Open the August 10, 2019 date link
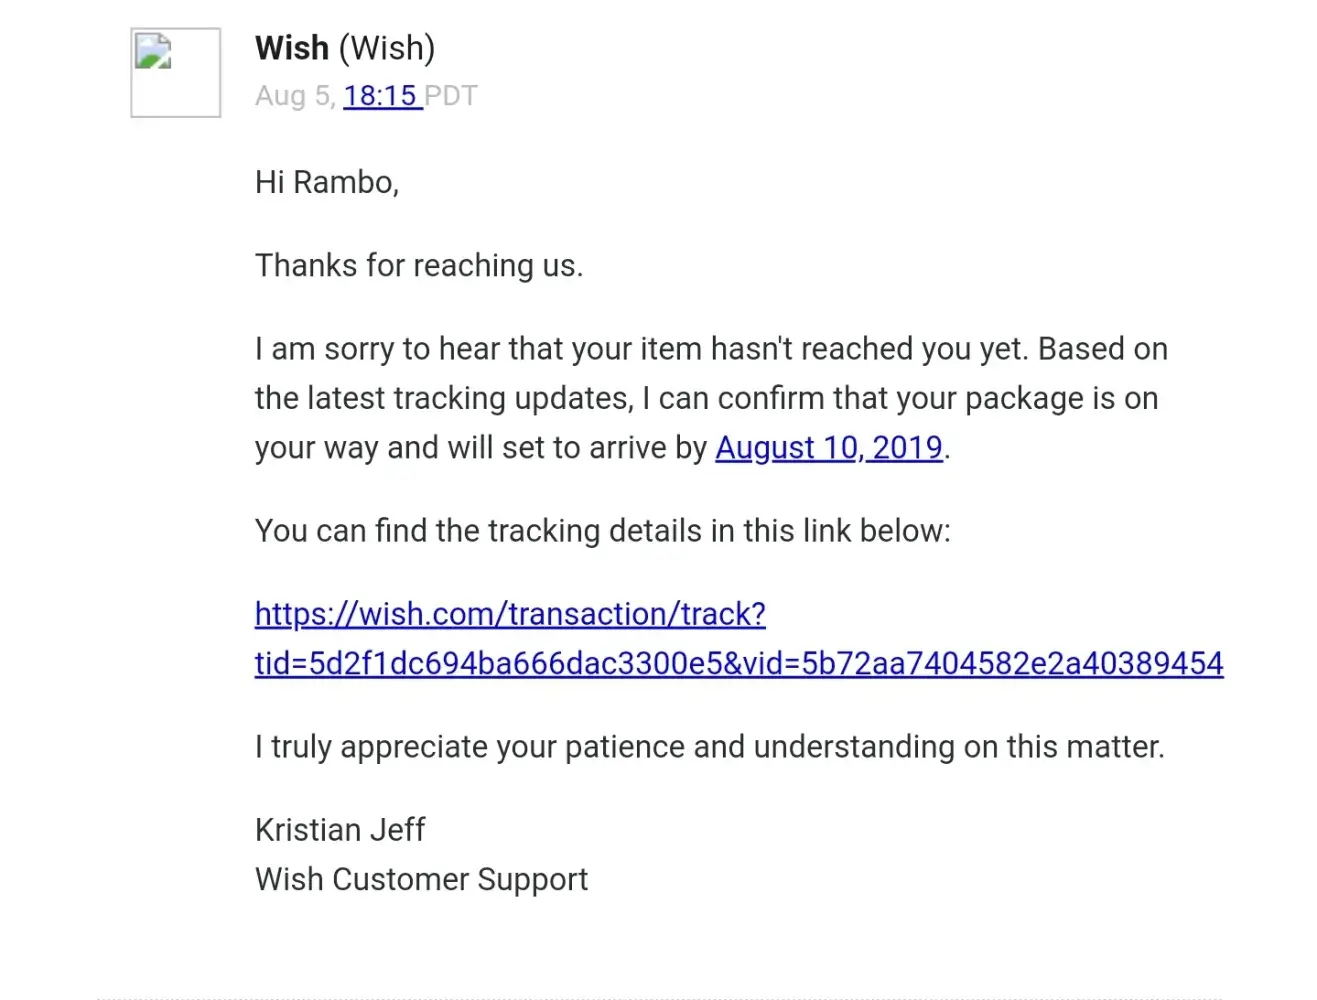This screenshot has width=1317, height=1000. pos(829,448)
